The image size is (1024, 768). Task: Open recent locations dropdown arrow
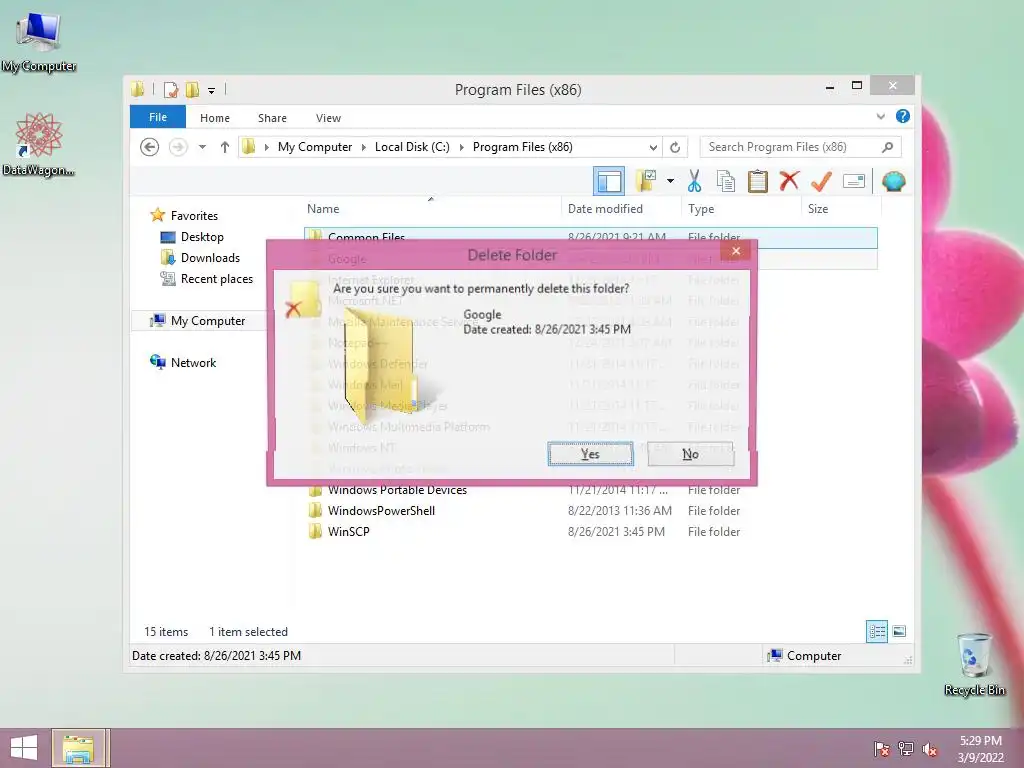pyautogui.click(x=202, y=147)
